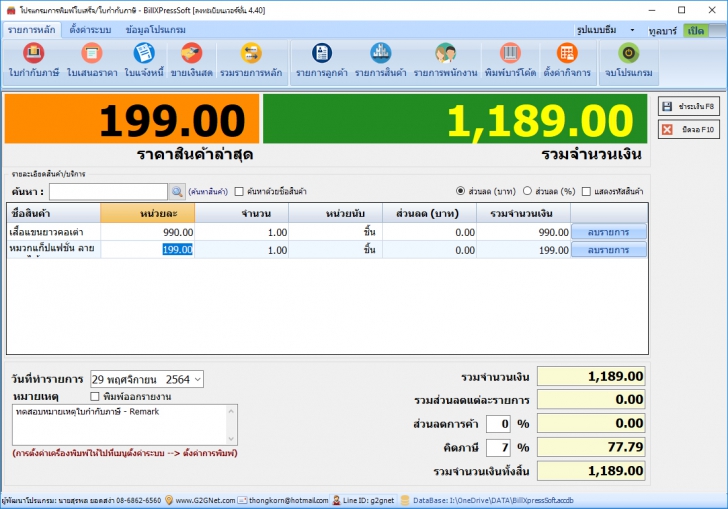Click the map pin icon in status bar
Image resolution: width=728 pixels, height=509 pixels.
tap(169, 500)
